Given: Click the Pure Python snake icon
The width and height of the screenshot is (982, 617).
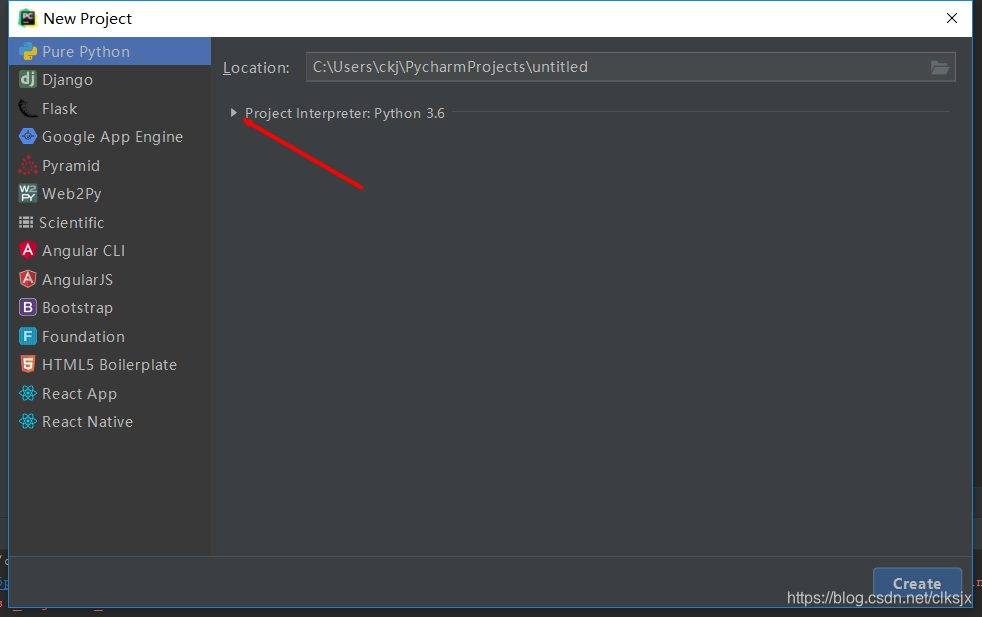Looking at the screenshot, I should tap(28, 51).
